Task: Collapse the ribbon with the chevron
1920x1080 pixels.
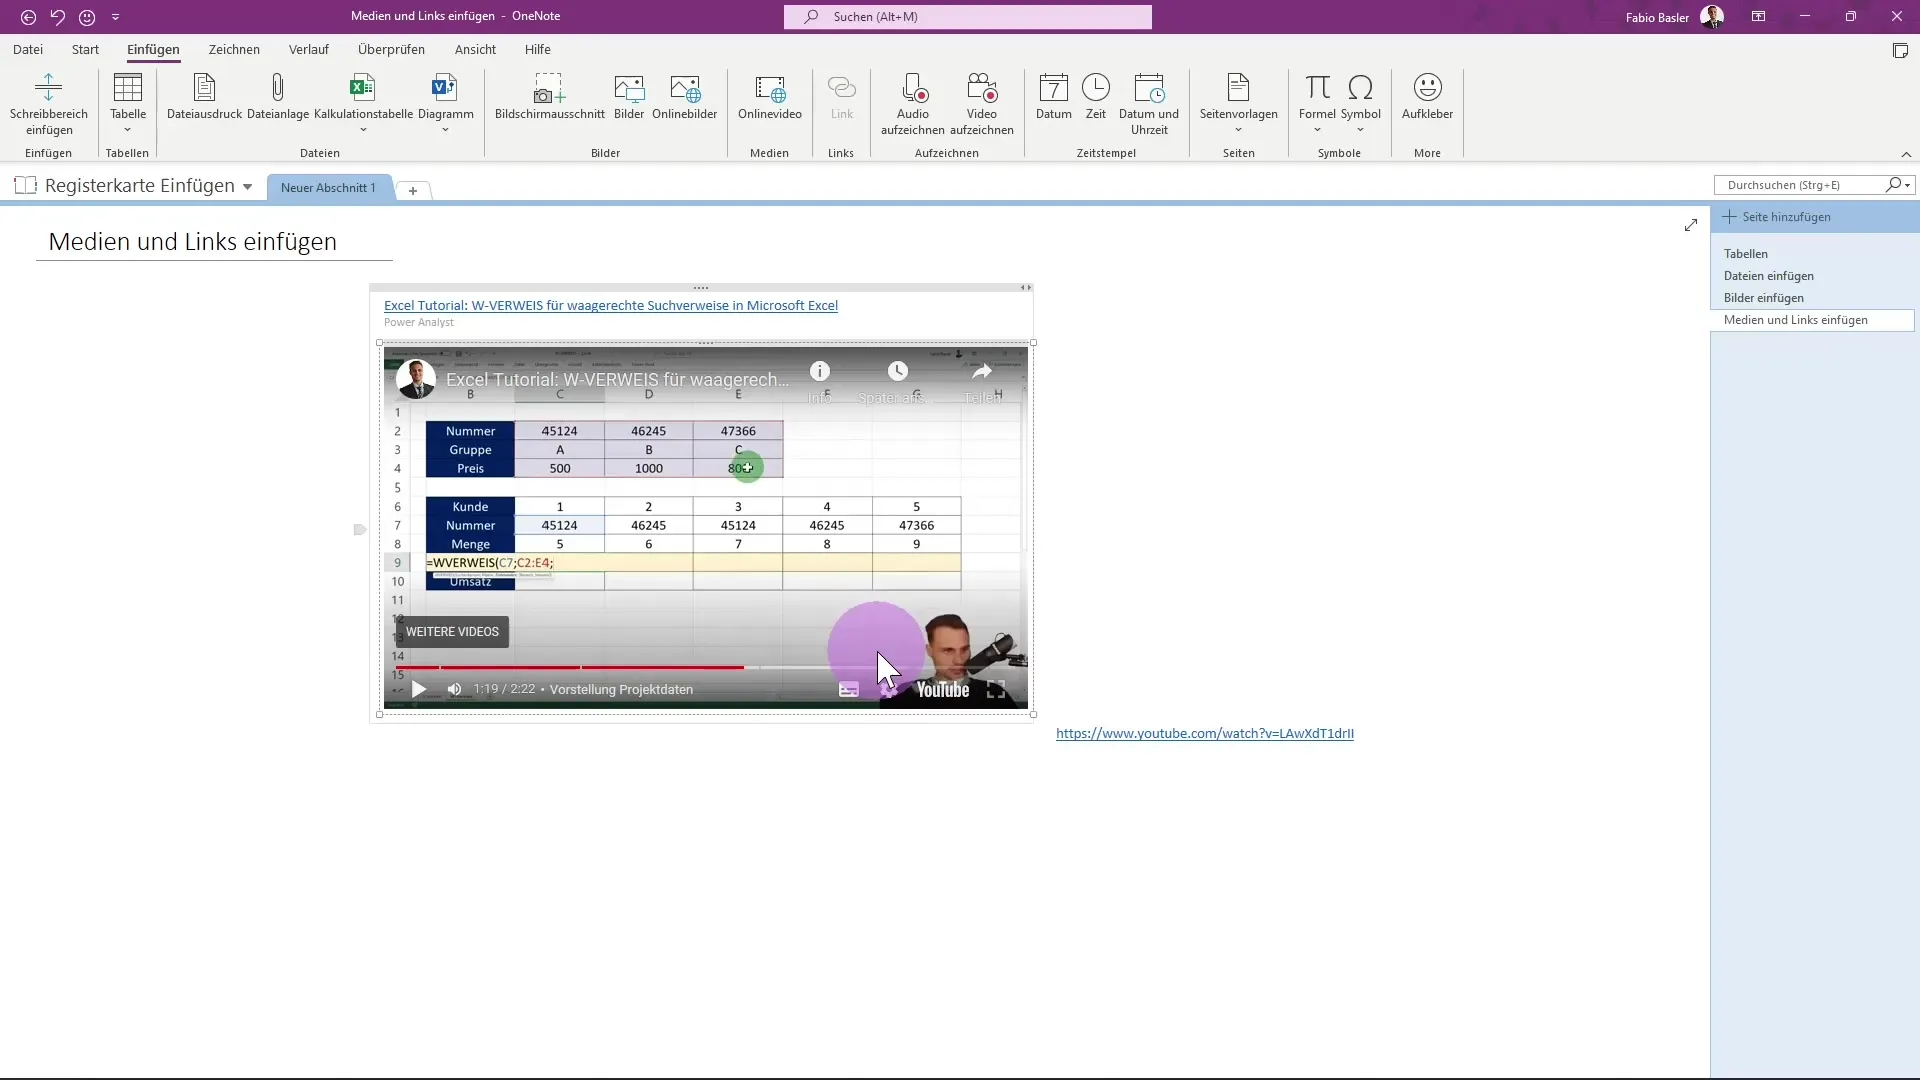Action: pyautogui.click(x=1906, y=154)
